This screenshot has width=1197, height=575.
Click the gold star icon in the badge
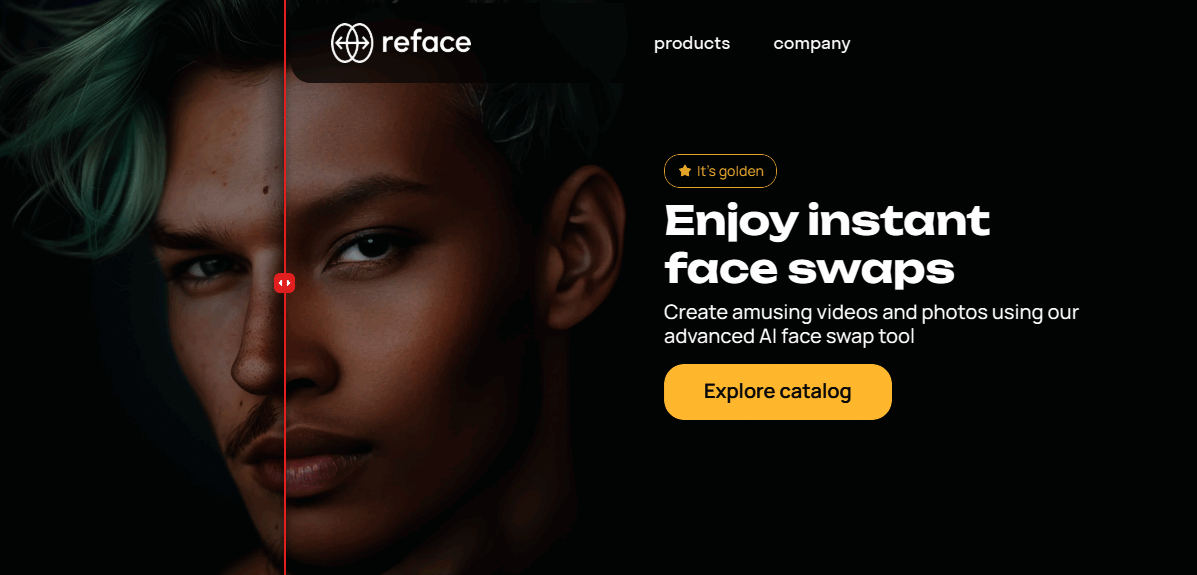(x=685, y=171)
